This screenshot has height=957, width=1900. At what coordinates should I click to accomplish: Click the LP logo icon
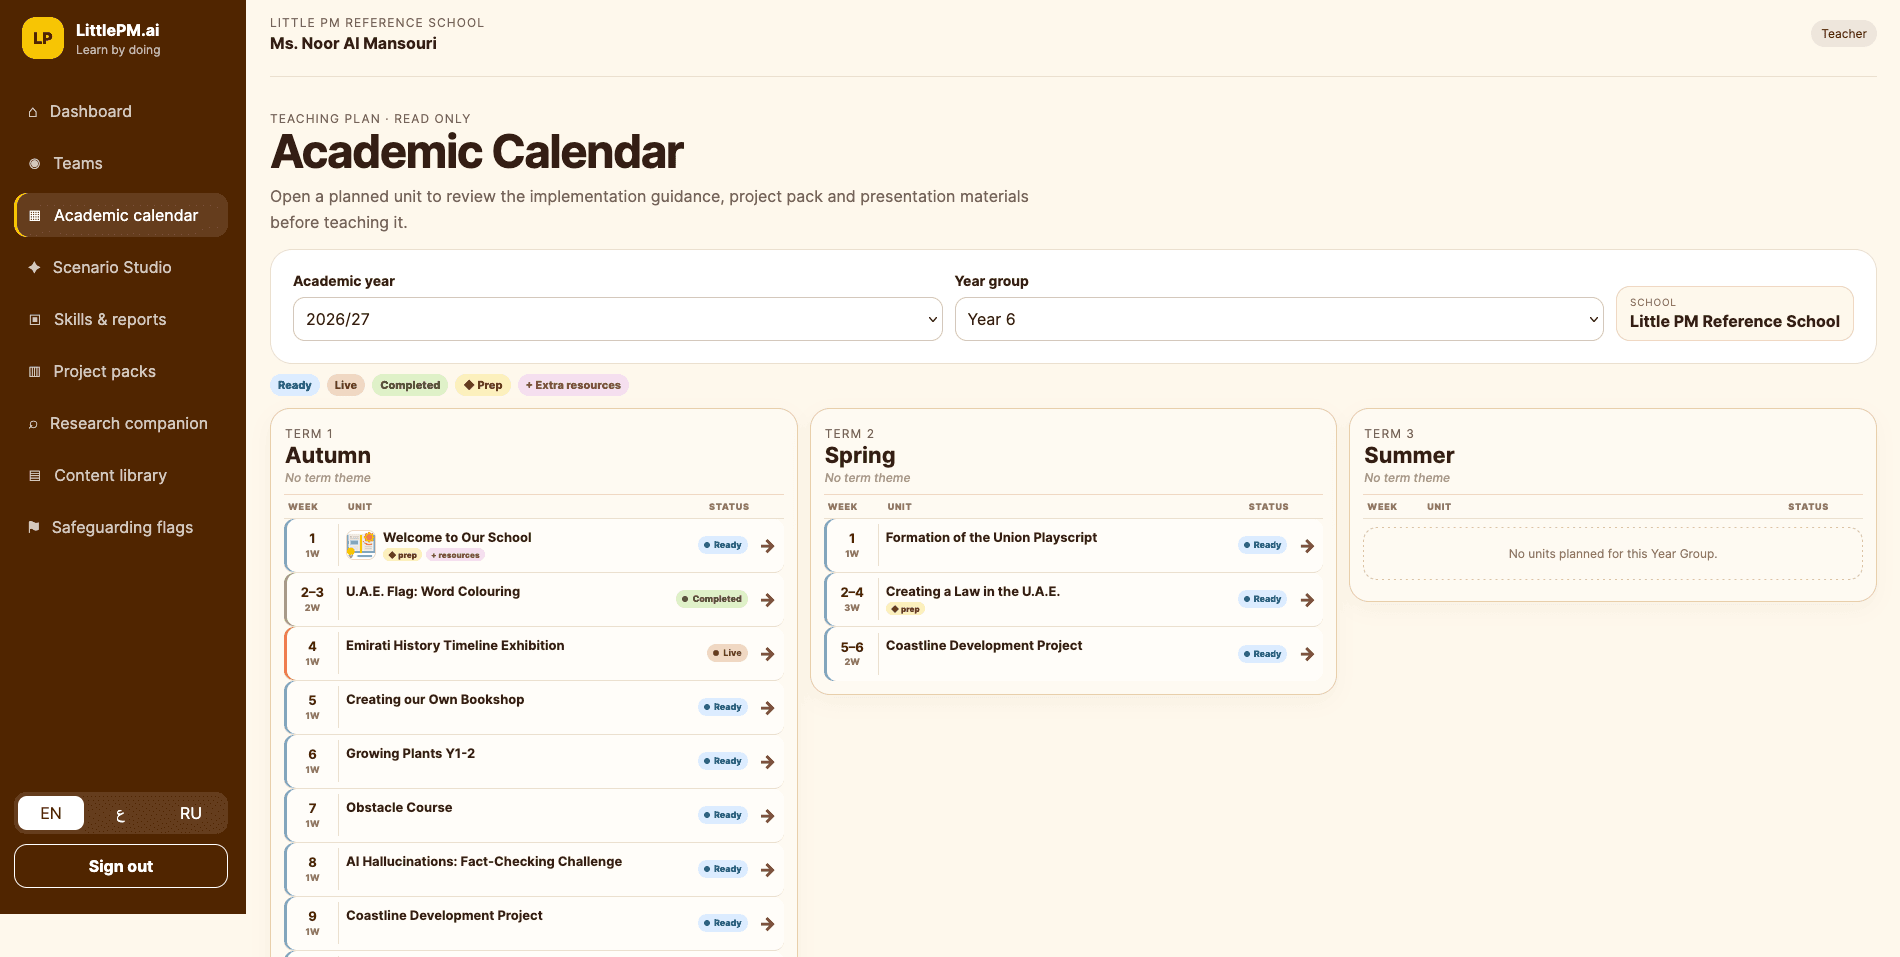point(43,38)
